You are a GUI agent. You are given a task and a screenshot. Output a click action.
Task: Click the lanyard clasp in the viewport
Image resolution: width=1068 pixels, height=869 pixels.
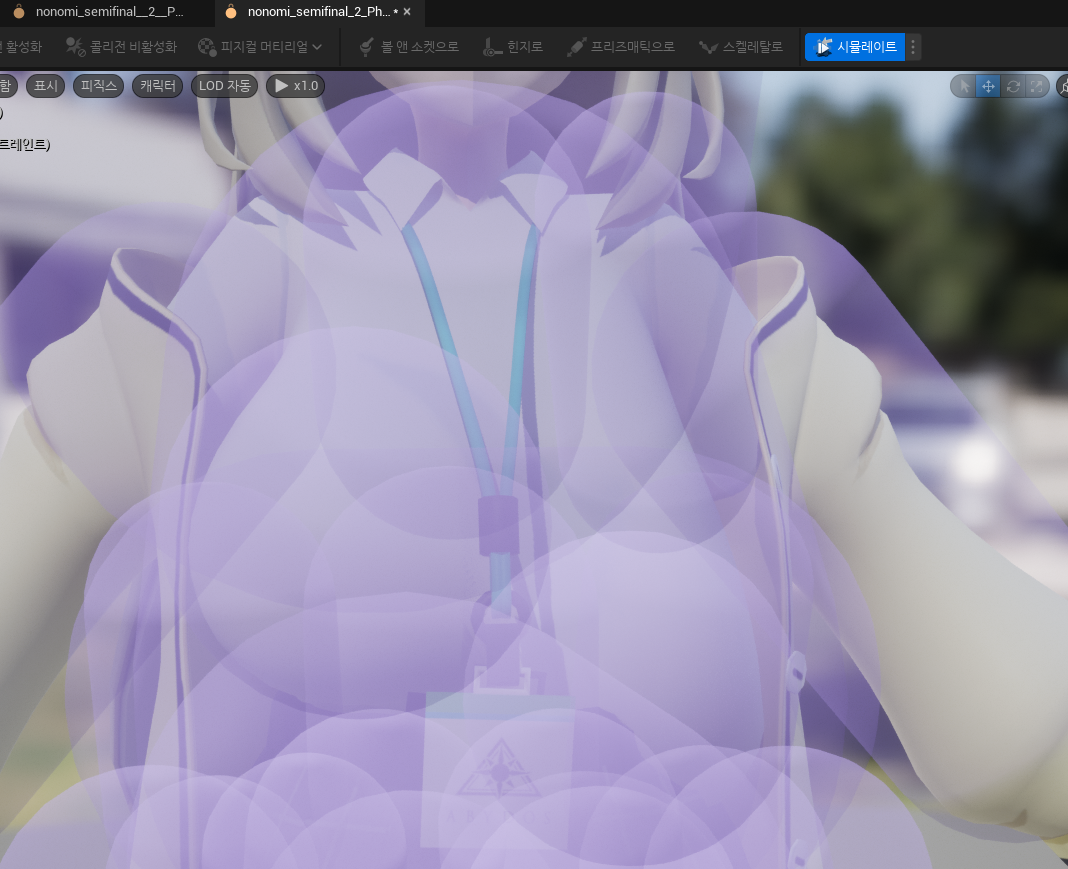[x=498, y=524]
